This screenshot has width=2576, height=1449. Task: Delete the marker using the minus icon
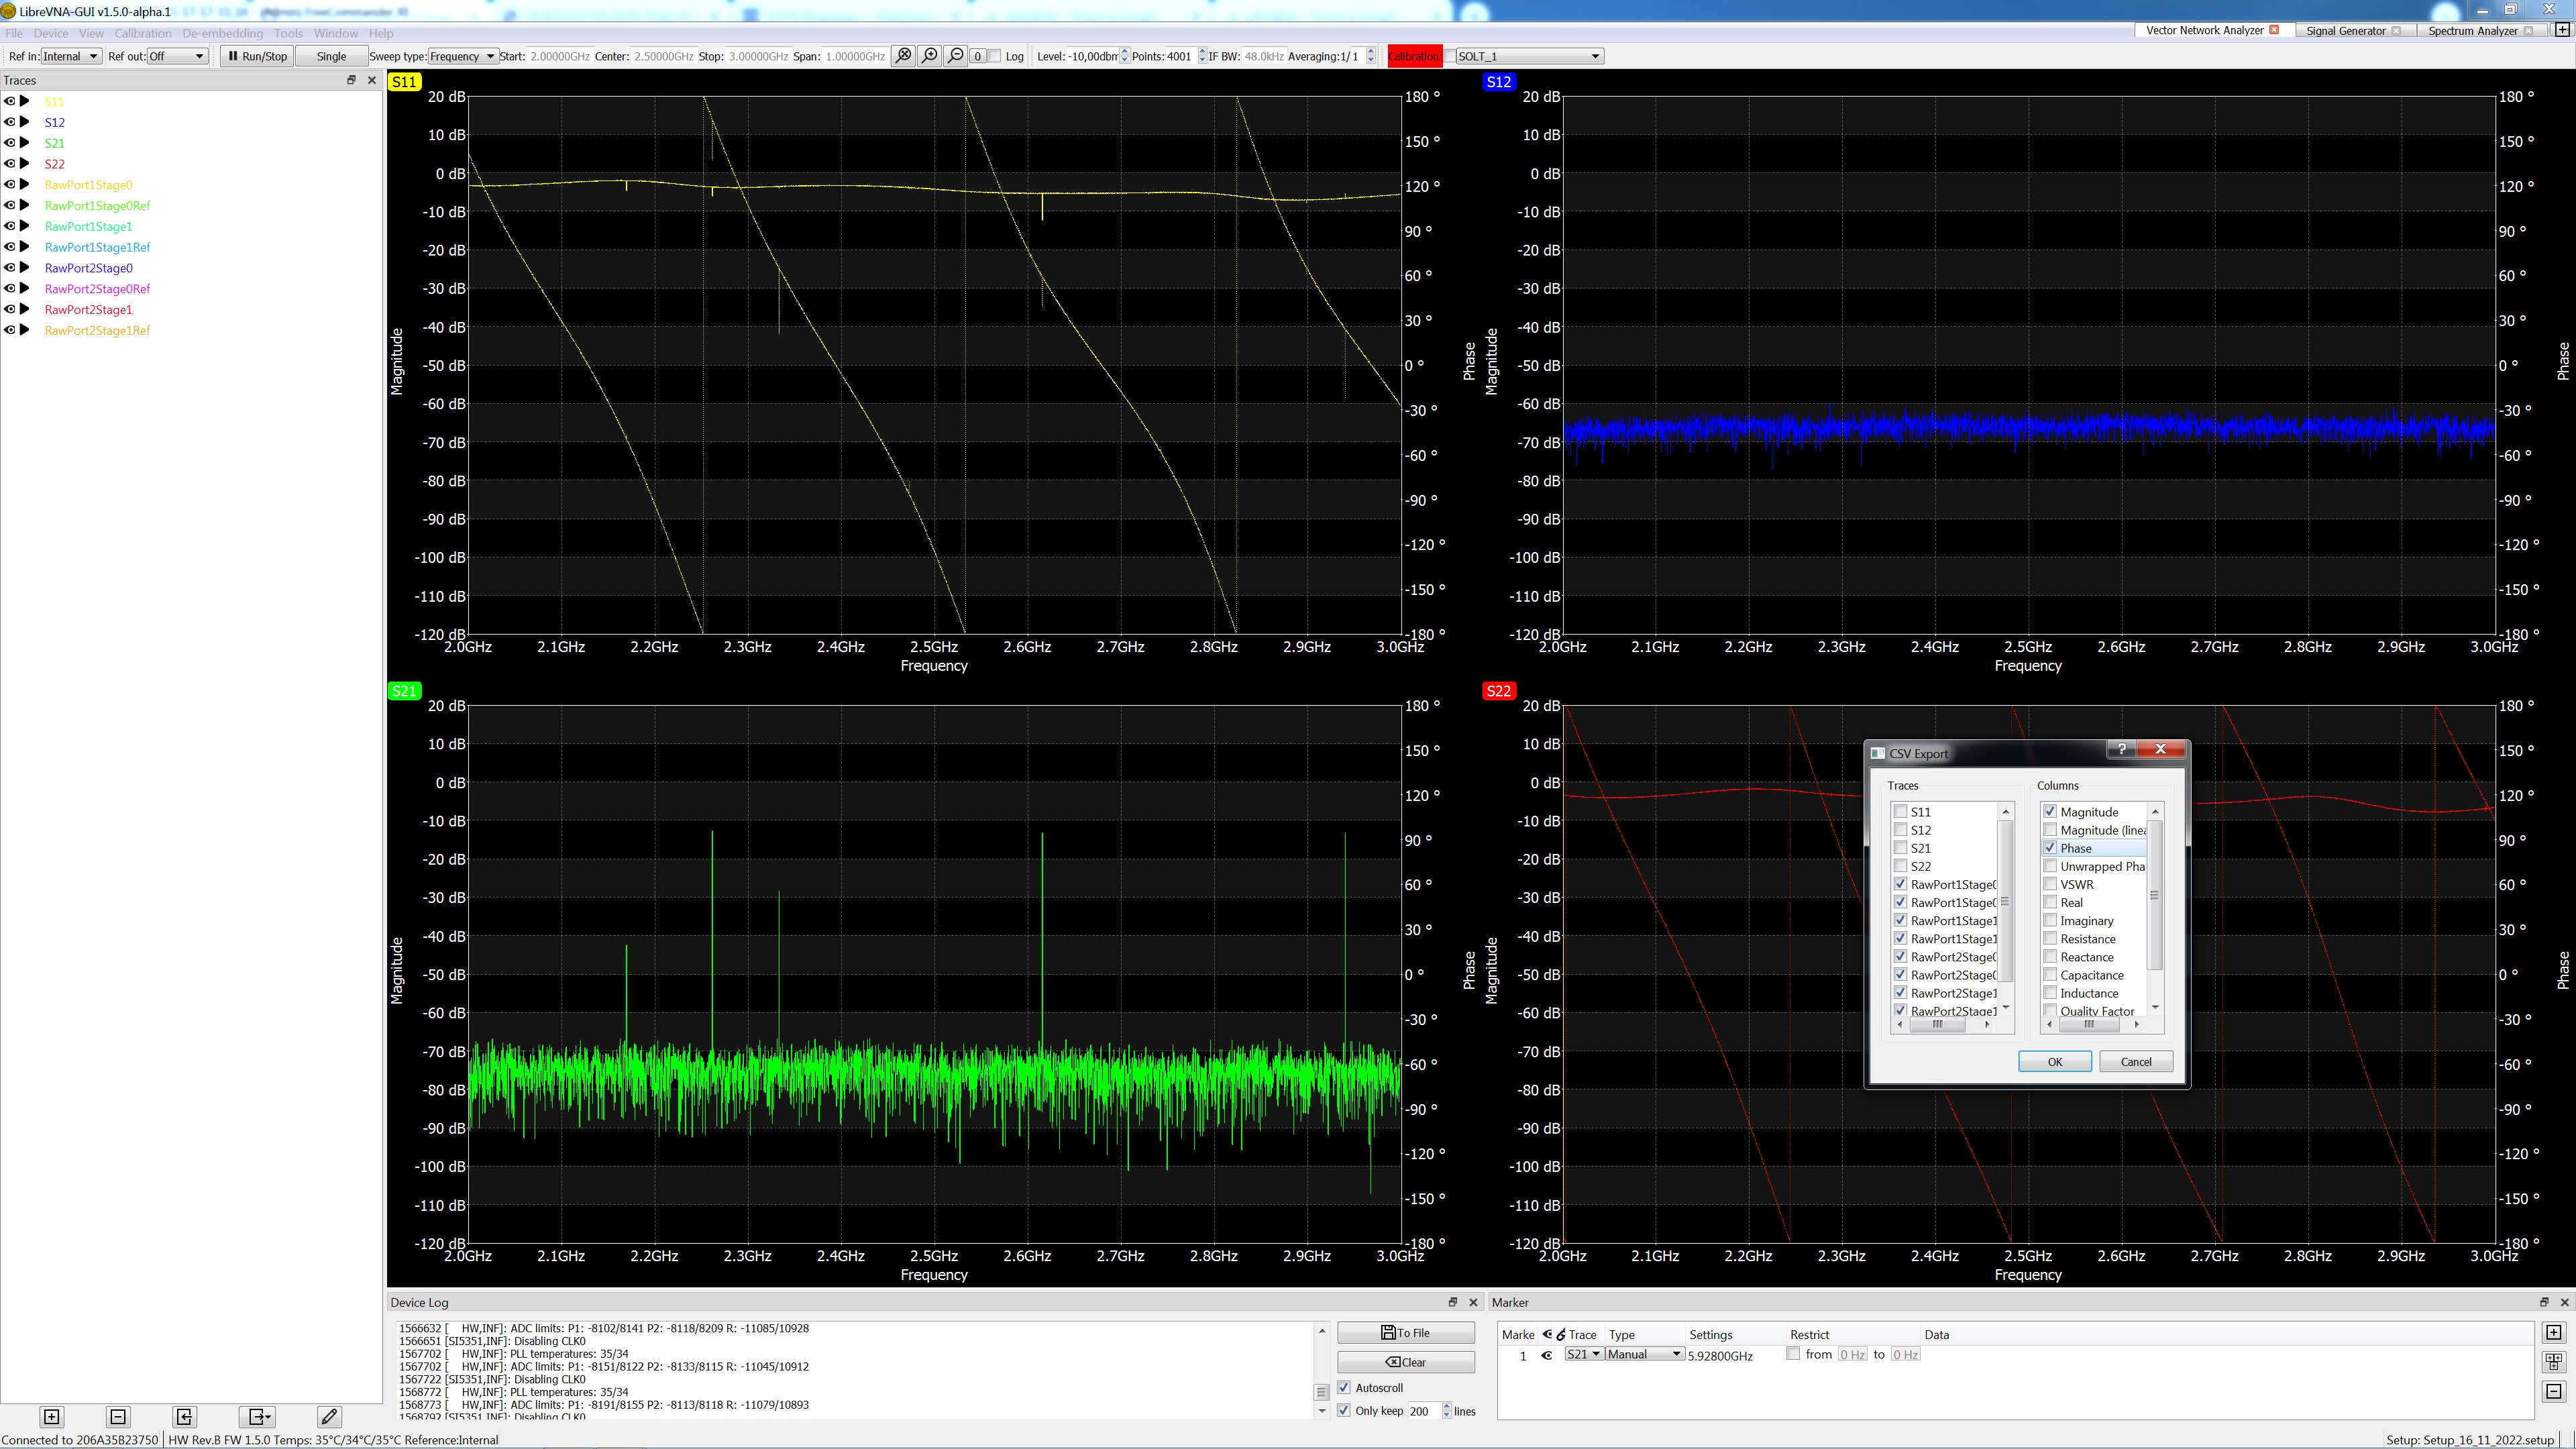pos(2554,1392)
